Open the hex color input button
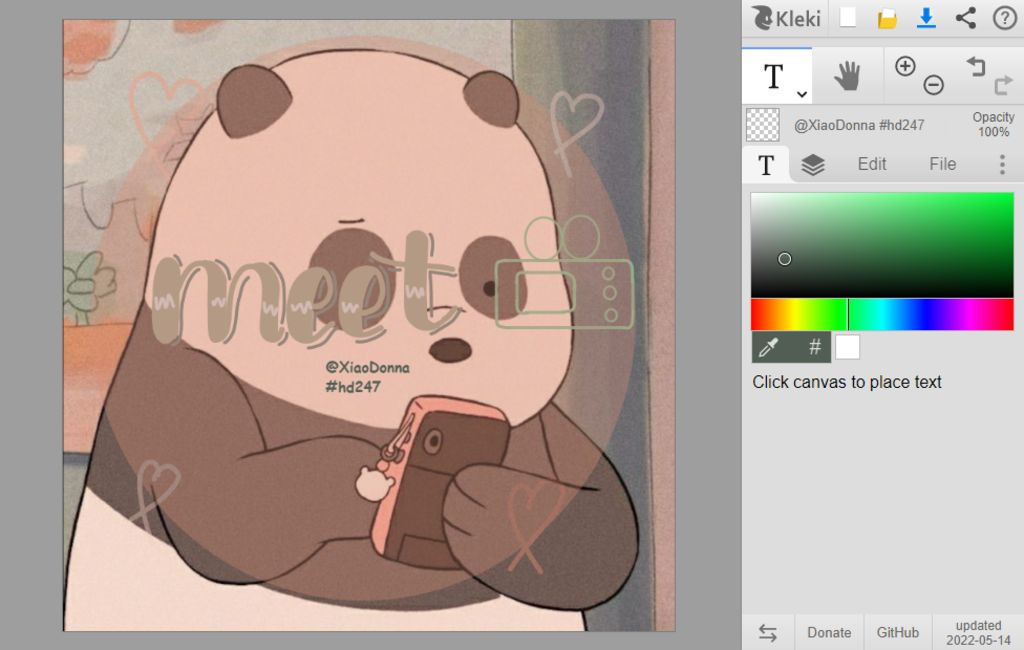Screen dimensions: 1024x650 pos(814,347)
